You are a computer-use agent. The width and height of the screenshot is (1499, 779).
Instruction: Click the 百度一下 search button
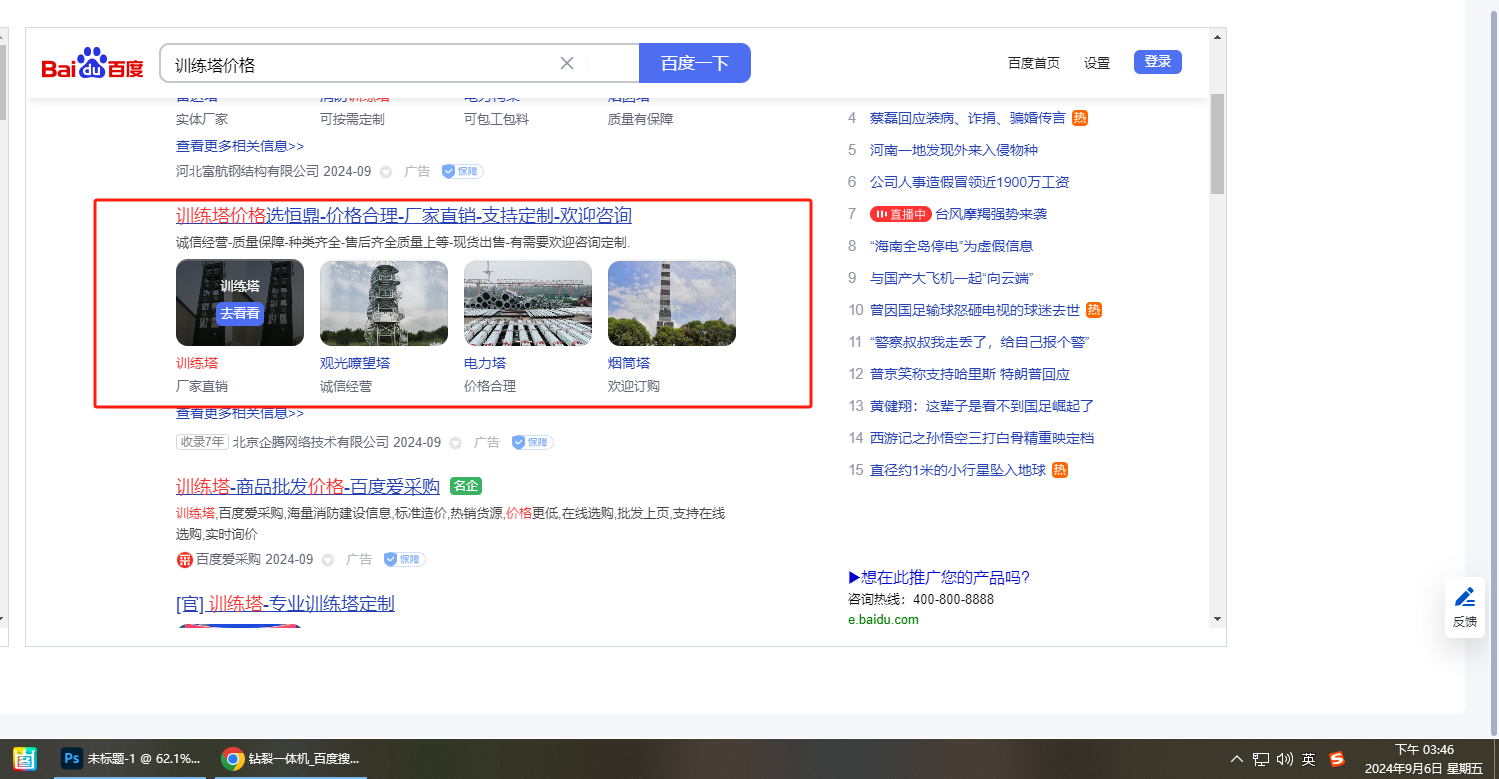(x=694, y=63)
